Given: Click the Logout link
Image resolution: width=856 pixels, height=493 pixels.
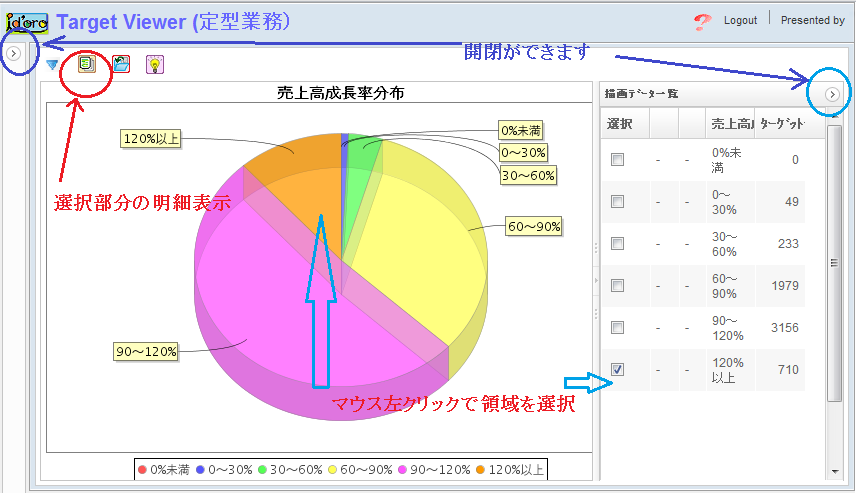Looking at the screenshot, I should (740, 20).
